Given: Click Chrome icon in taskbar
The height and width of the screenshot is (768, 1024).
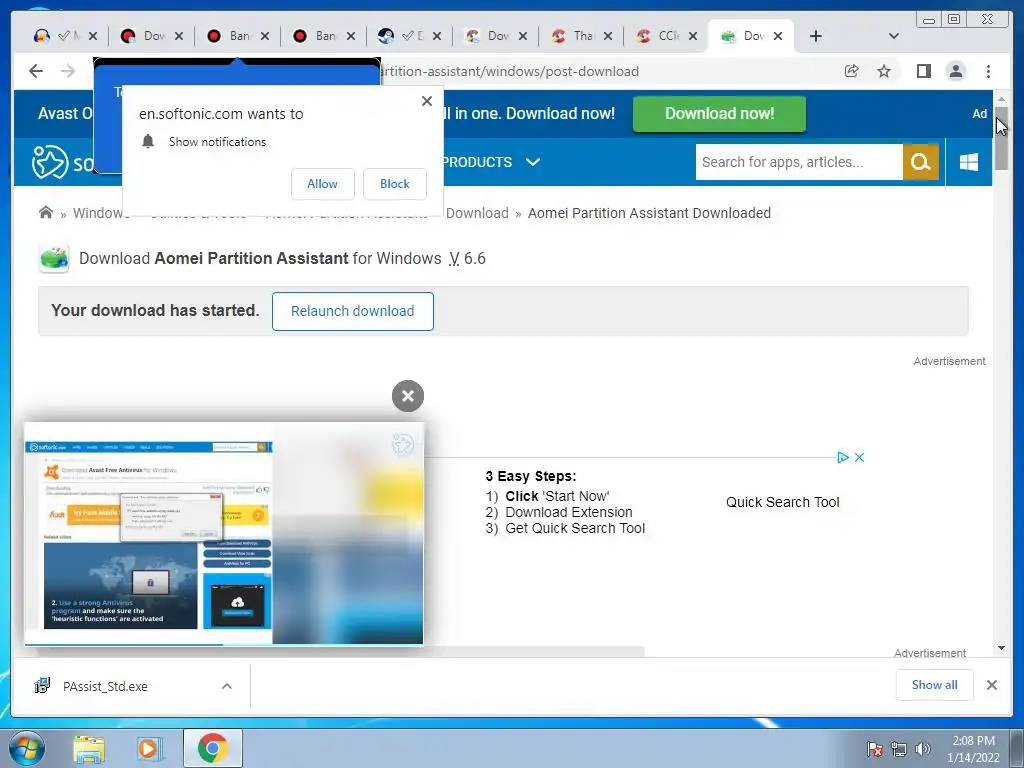Looking at the screenshot, I should pos(212,748).
